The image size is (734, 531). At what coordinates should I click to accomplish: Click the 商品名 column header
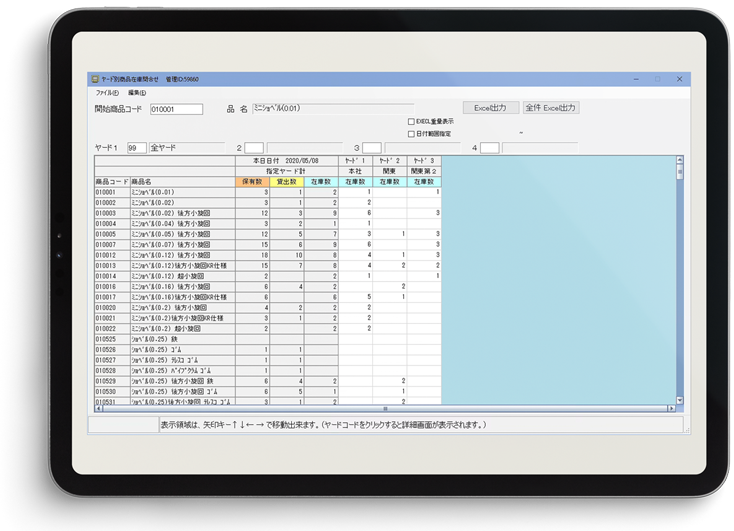pos(183,182)
